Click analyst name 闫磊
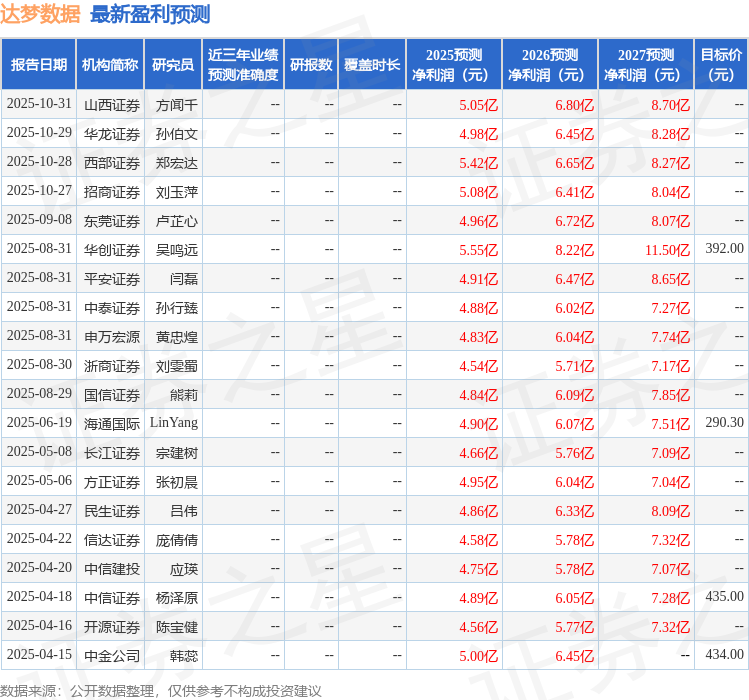This screenshot has width=749, height=700. (x=183, y=279)
